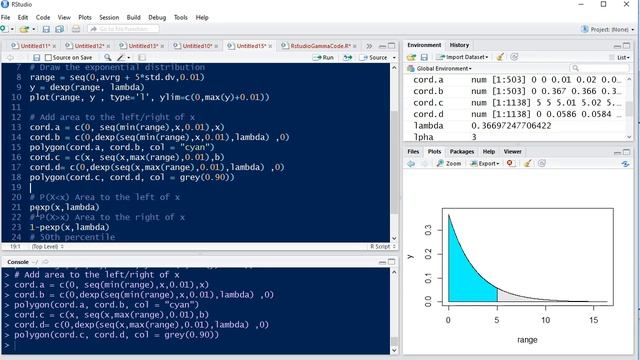
Task: Refresh the Environment pane
Action: (514, 57)
